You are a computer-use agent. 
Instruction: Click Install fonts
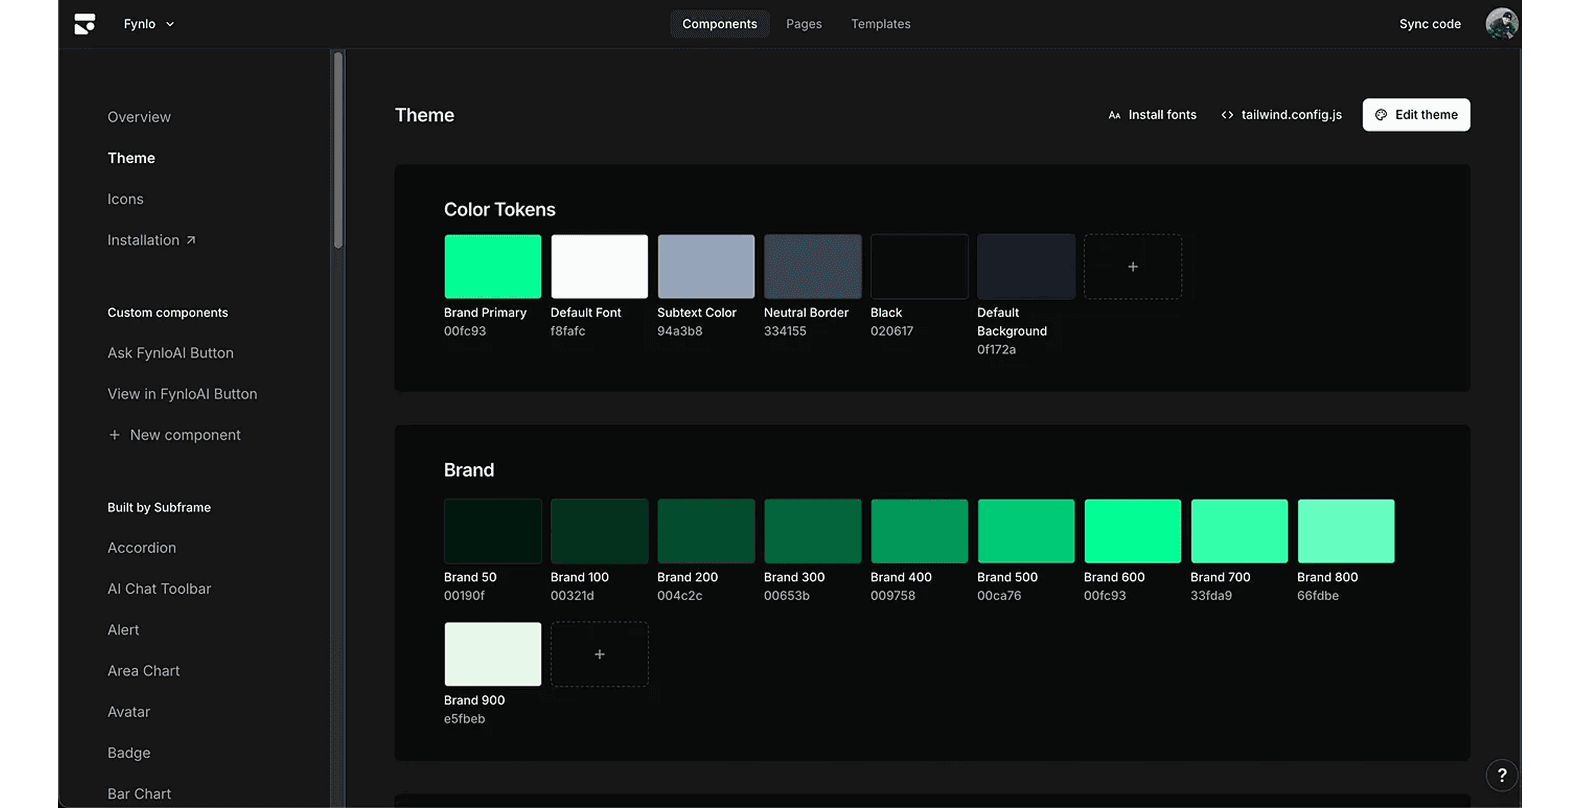(1152, 115)
